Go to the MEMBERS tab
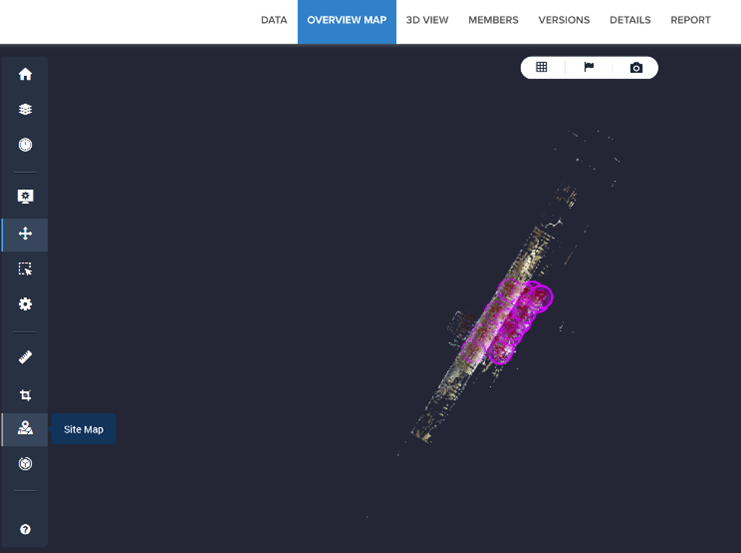Screen dimensions: 741x553 coord(493,20)
